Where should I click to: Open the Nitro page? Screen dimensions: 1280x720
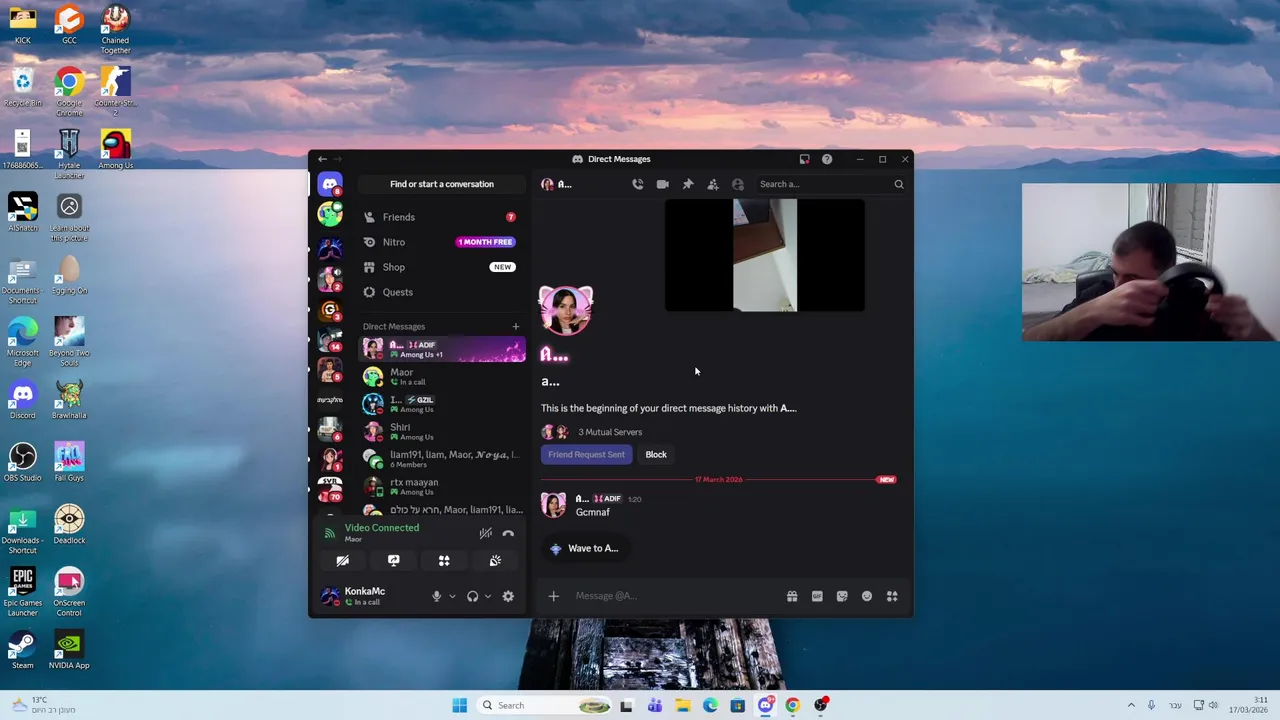tap(442, 242)
